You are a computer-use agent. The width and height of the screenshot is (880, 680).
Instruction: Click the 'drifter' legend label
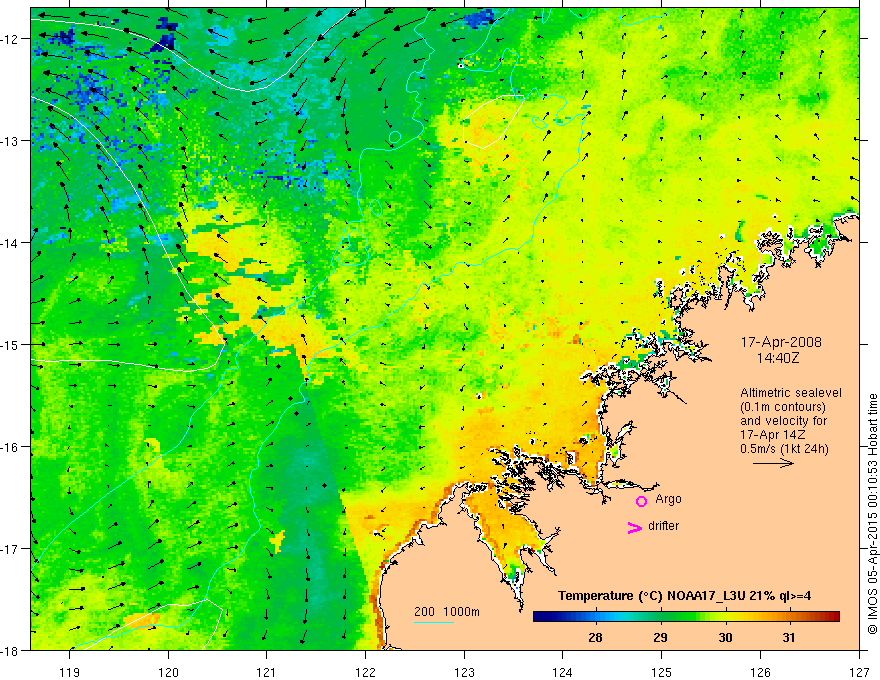coord(663,526)
